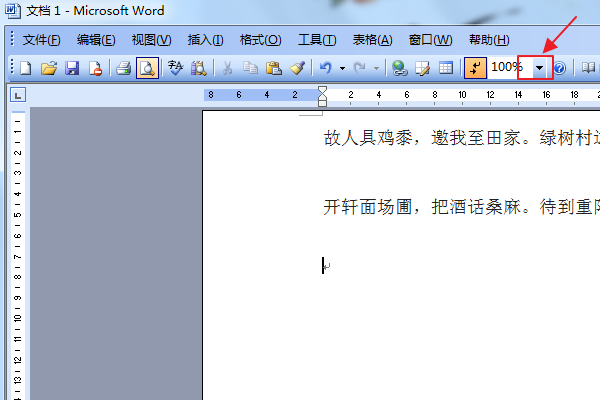Save the document with the floppy disk icon
600x400 pixels.
point(72,68)
